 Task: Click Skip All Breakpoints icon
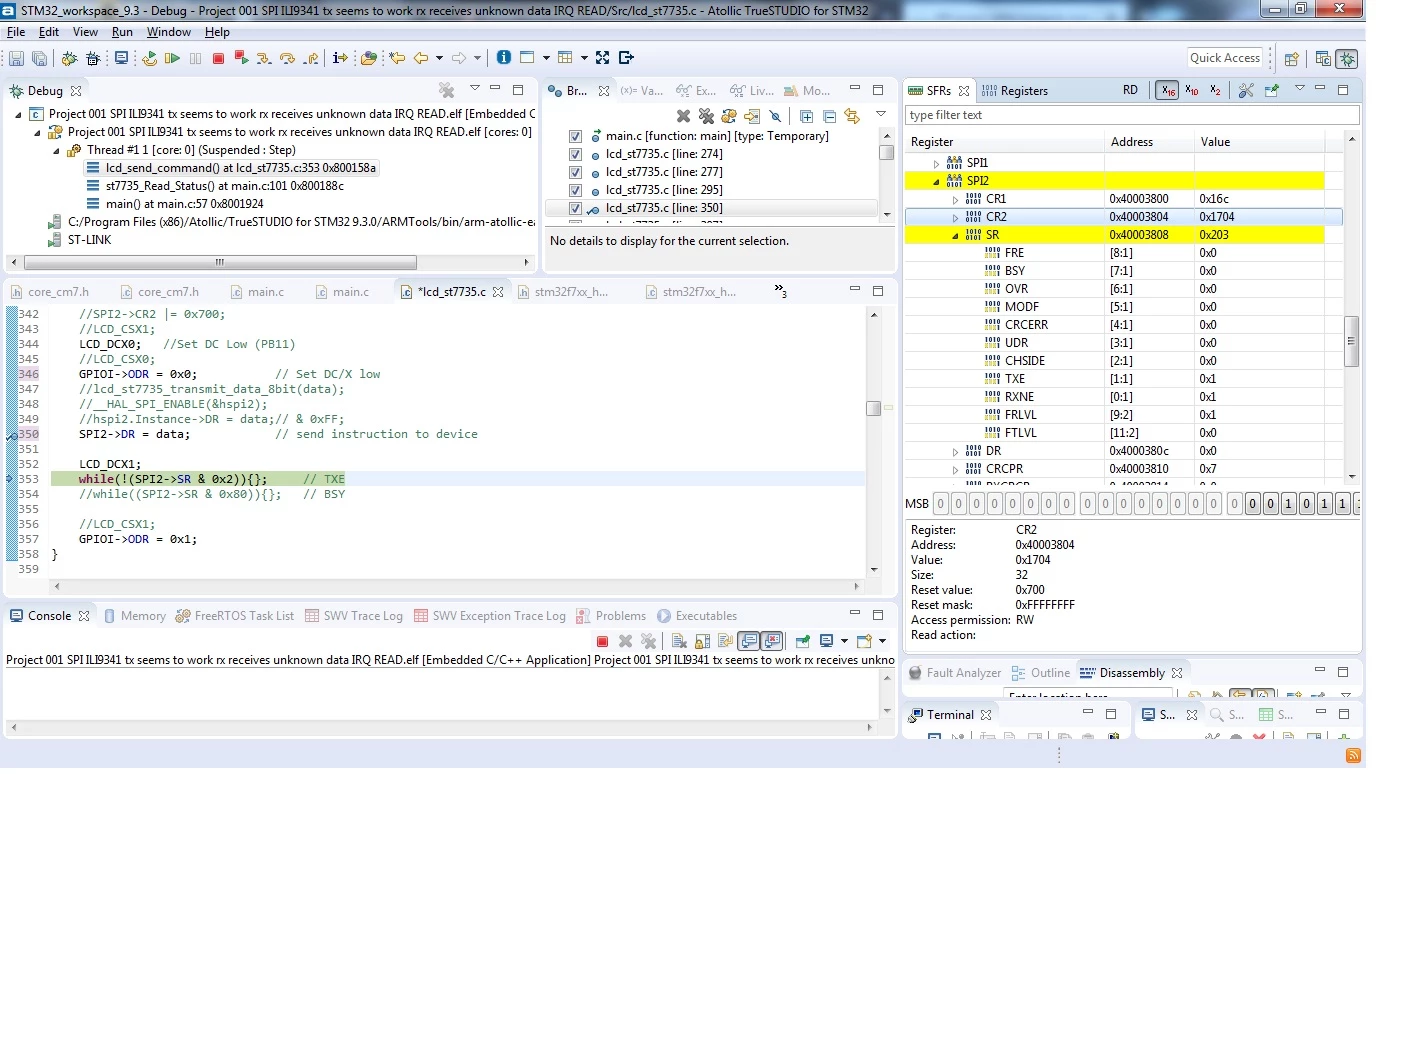(x=775, y=116)
